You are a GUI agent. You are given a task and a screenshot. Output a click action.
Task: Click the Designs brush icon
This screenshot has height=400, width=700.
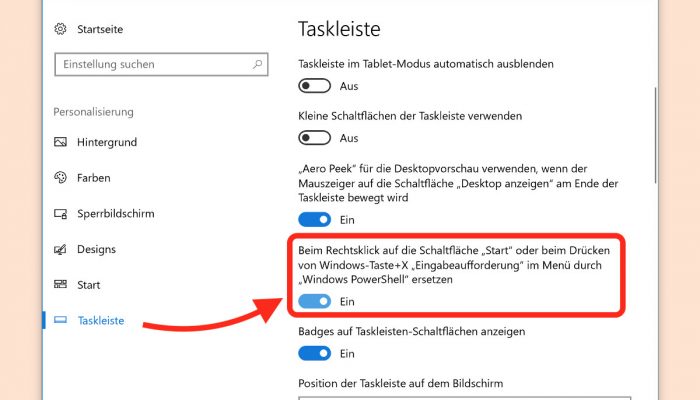pyautogui.click(x=60, y=249)
